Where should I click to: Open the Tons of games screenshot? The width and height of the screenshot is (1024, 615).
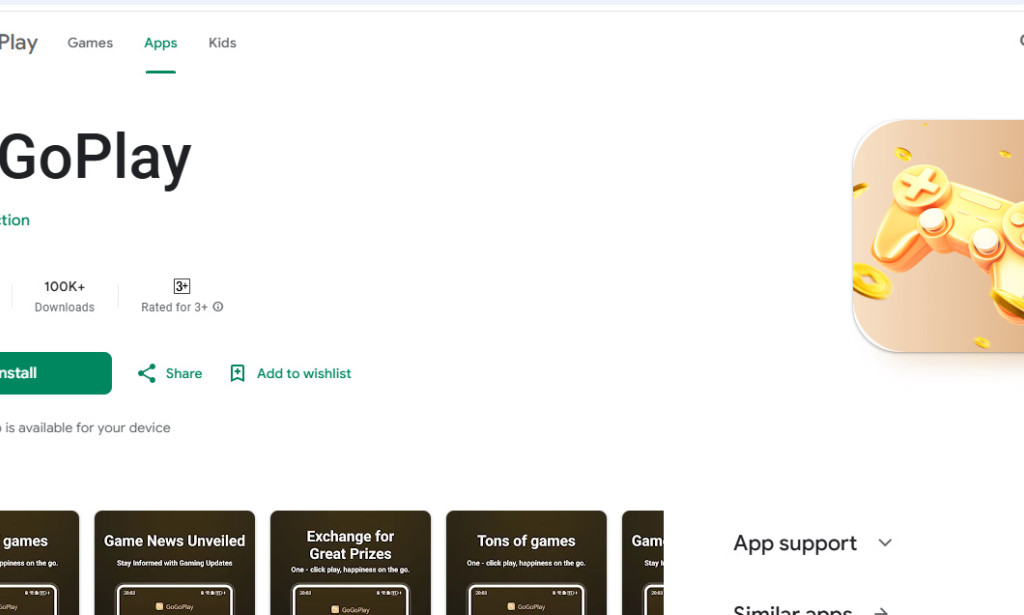coord(526,563)
